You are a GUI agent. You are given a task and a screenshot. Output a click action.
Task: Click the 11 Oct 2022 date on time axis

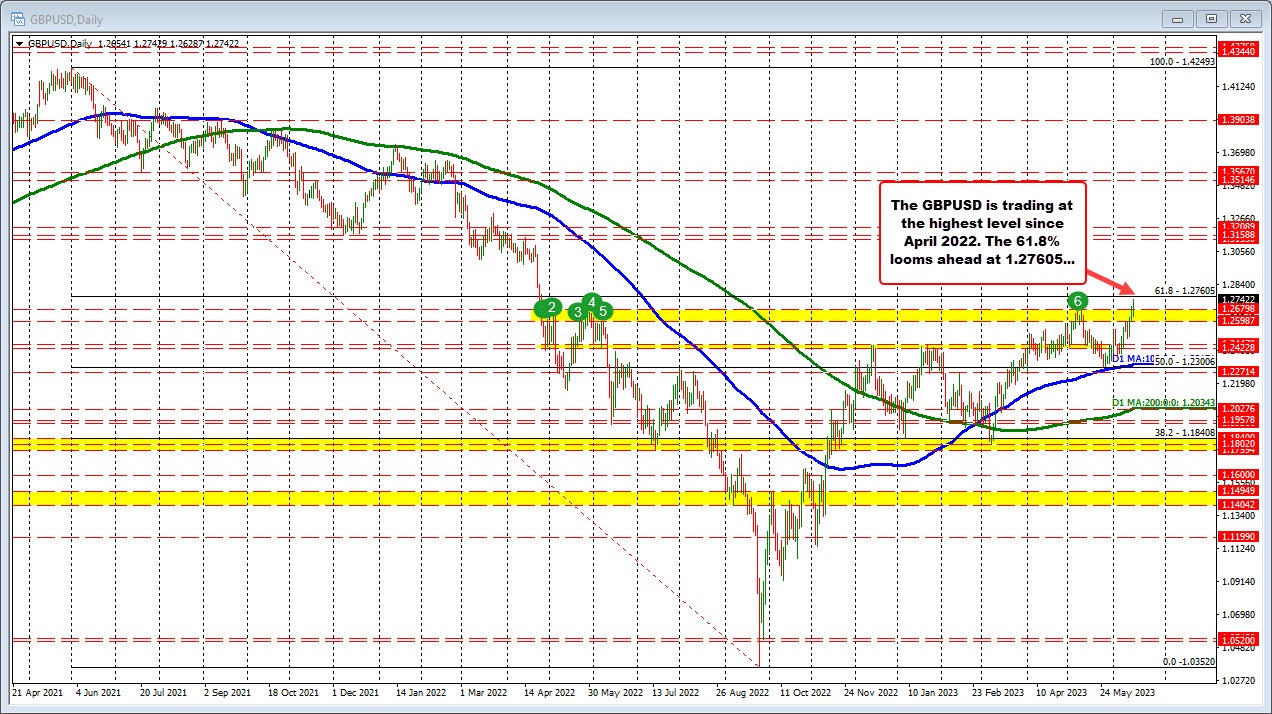pyautogui.click(x=806, y=691)
